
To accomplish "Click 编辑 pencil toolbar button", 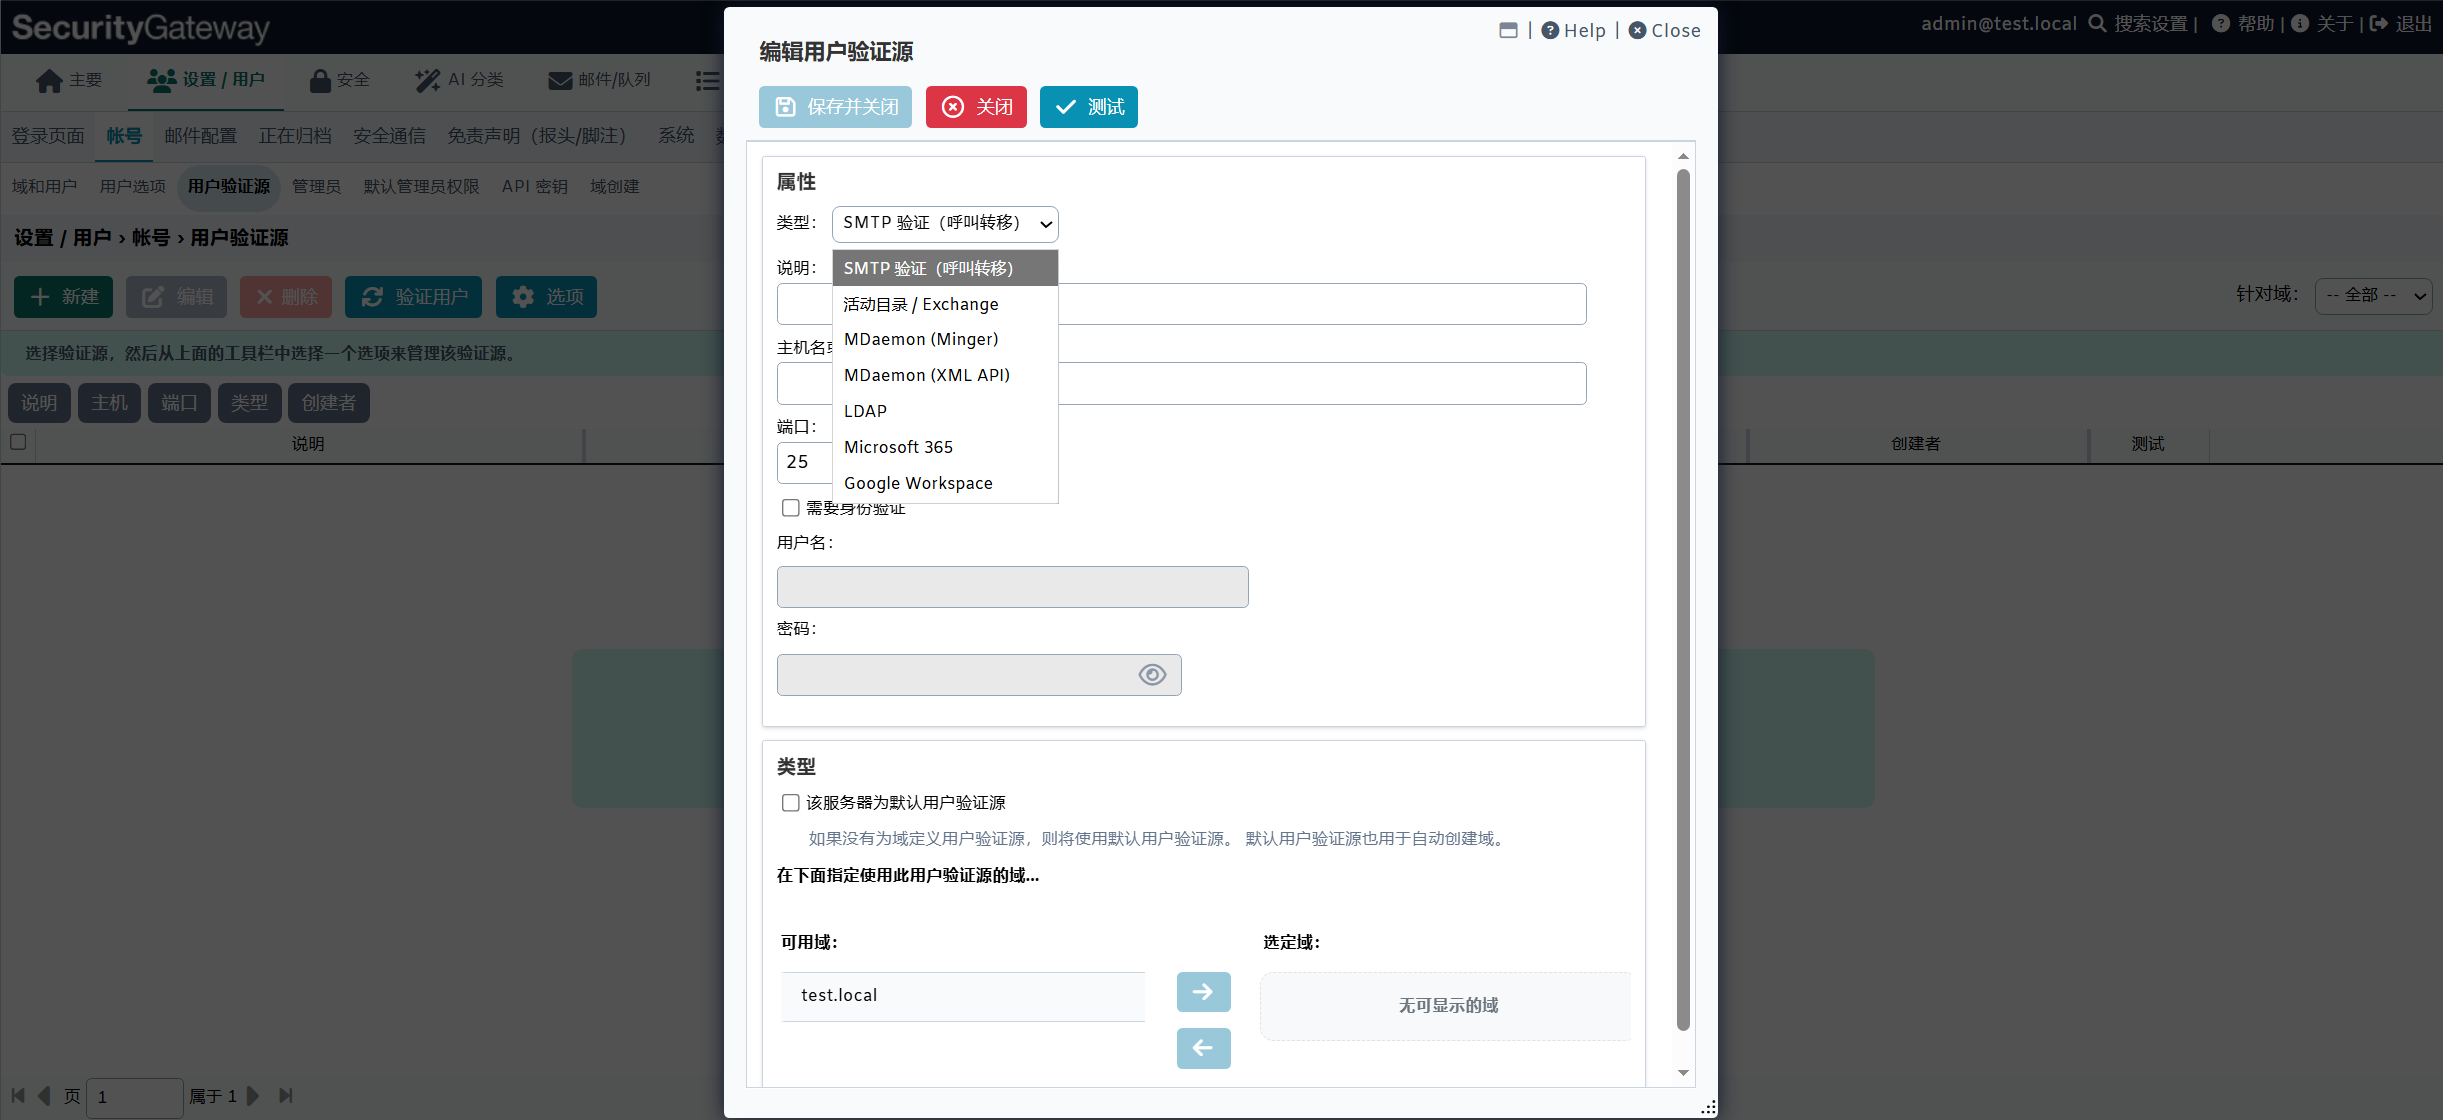I will [x=176, y=297].
